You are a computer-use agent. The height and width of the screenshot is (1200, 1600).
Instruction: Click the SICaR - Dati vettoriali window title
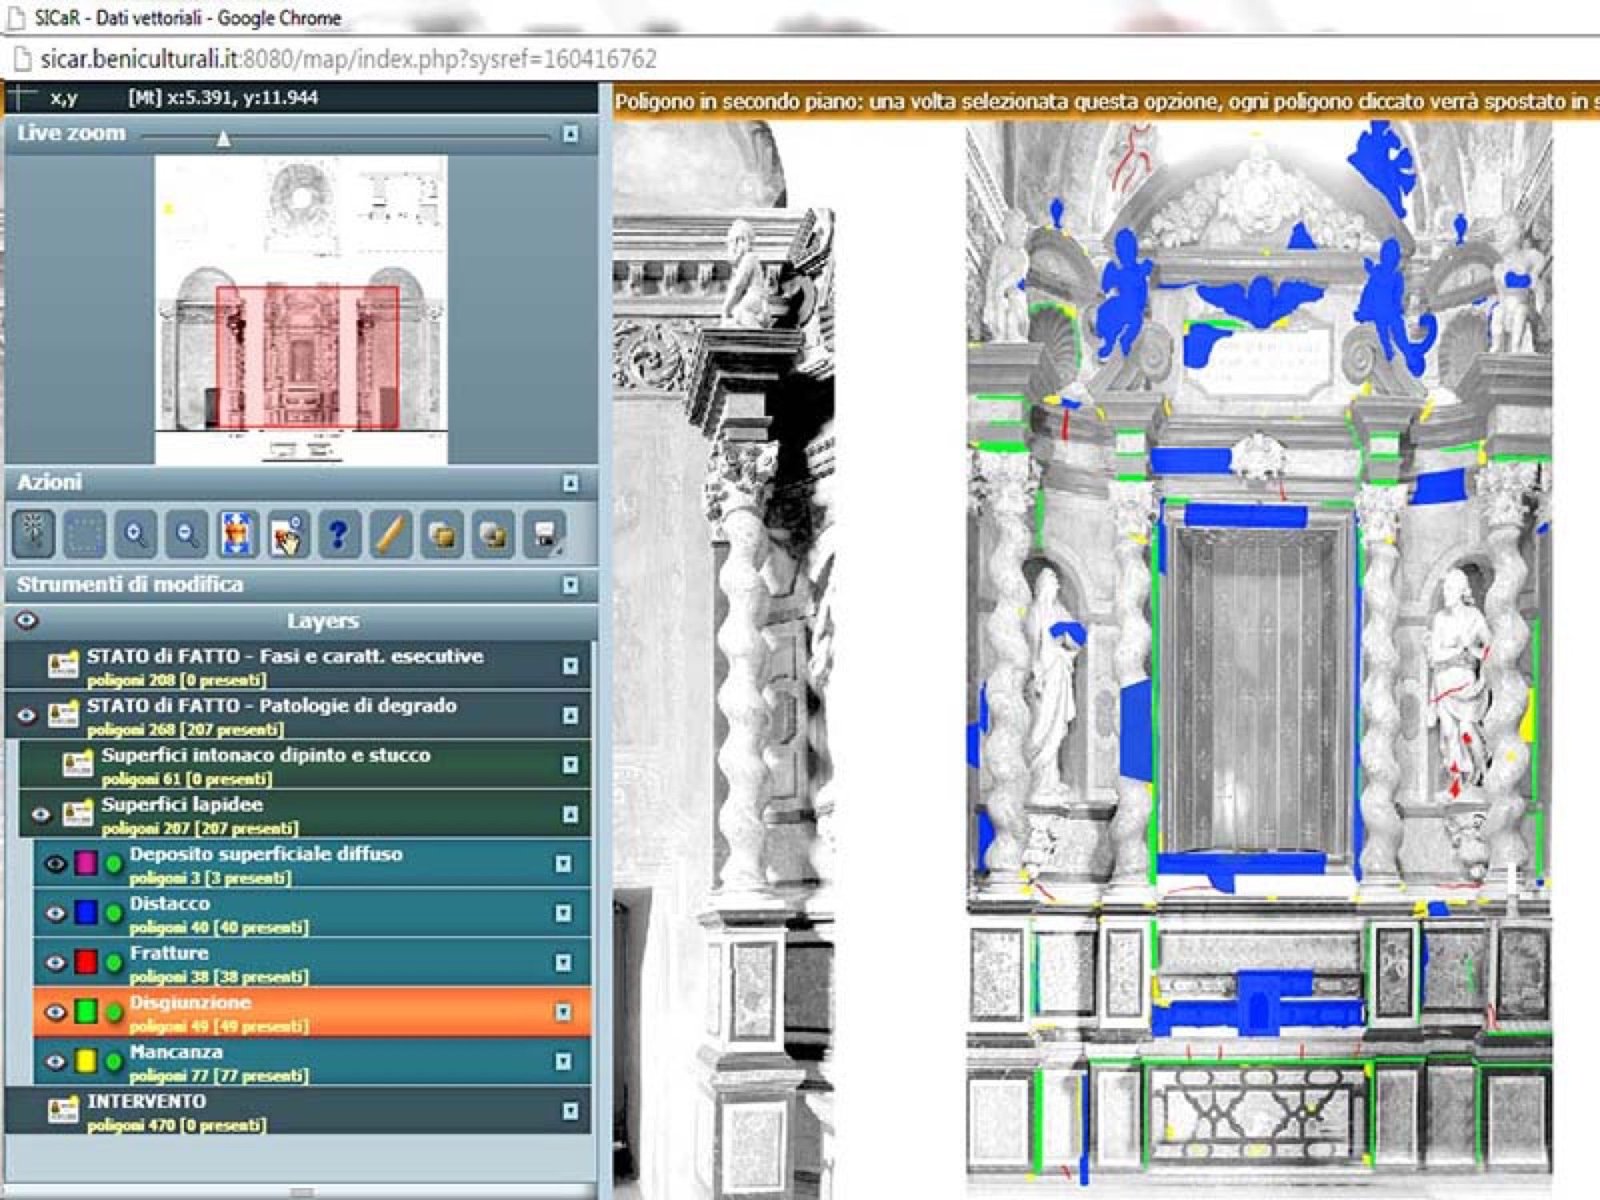(187, 18)
